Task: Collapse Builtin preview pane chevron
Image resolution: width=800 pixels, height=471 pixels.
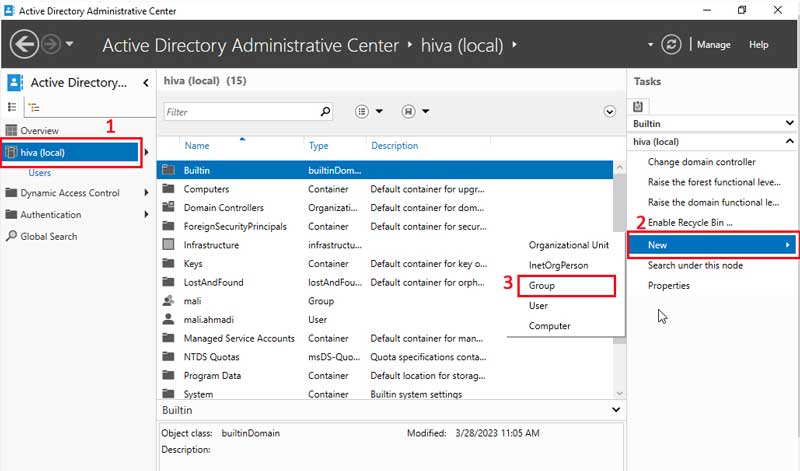Action: (616, 410)
